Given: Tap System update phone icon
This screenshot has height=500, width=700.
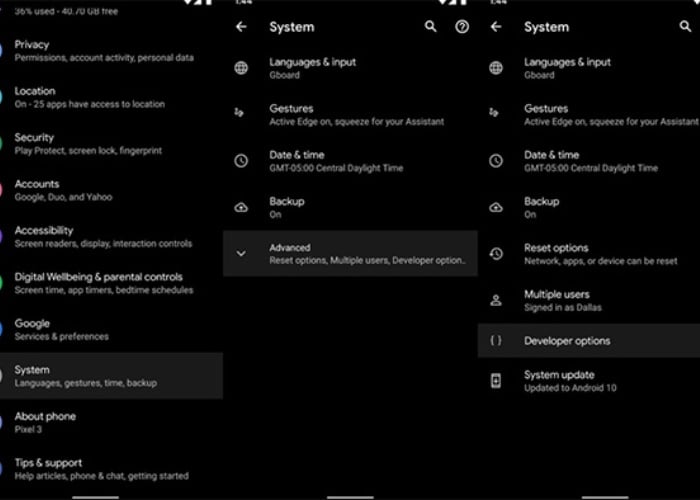Looking at the screenshot, I should pos(496,381).
